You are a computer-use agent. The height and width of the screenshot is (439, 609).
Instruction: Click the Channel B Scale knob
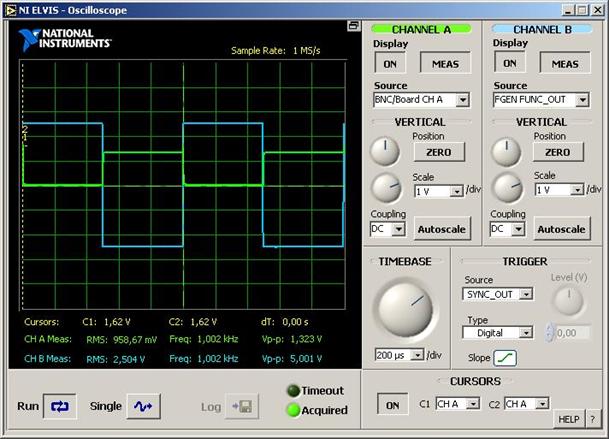click(x=507, y=188)
